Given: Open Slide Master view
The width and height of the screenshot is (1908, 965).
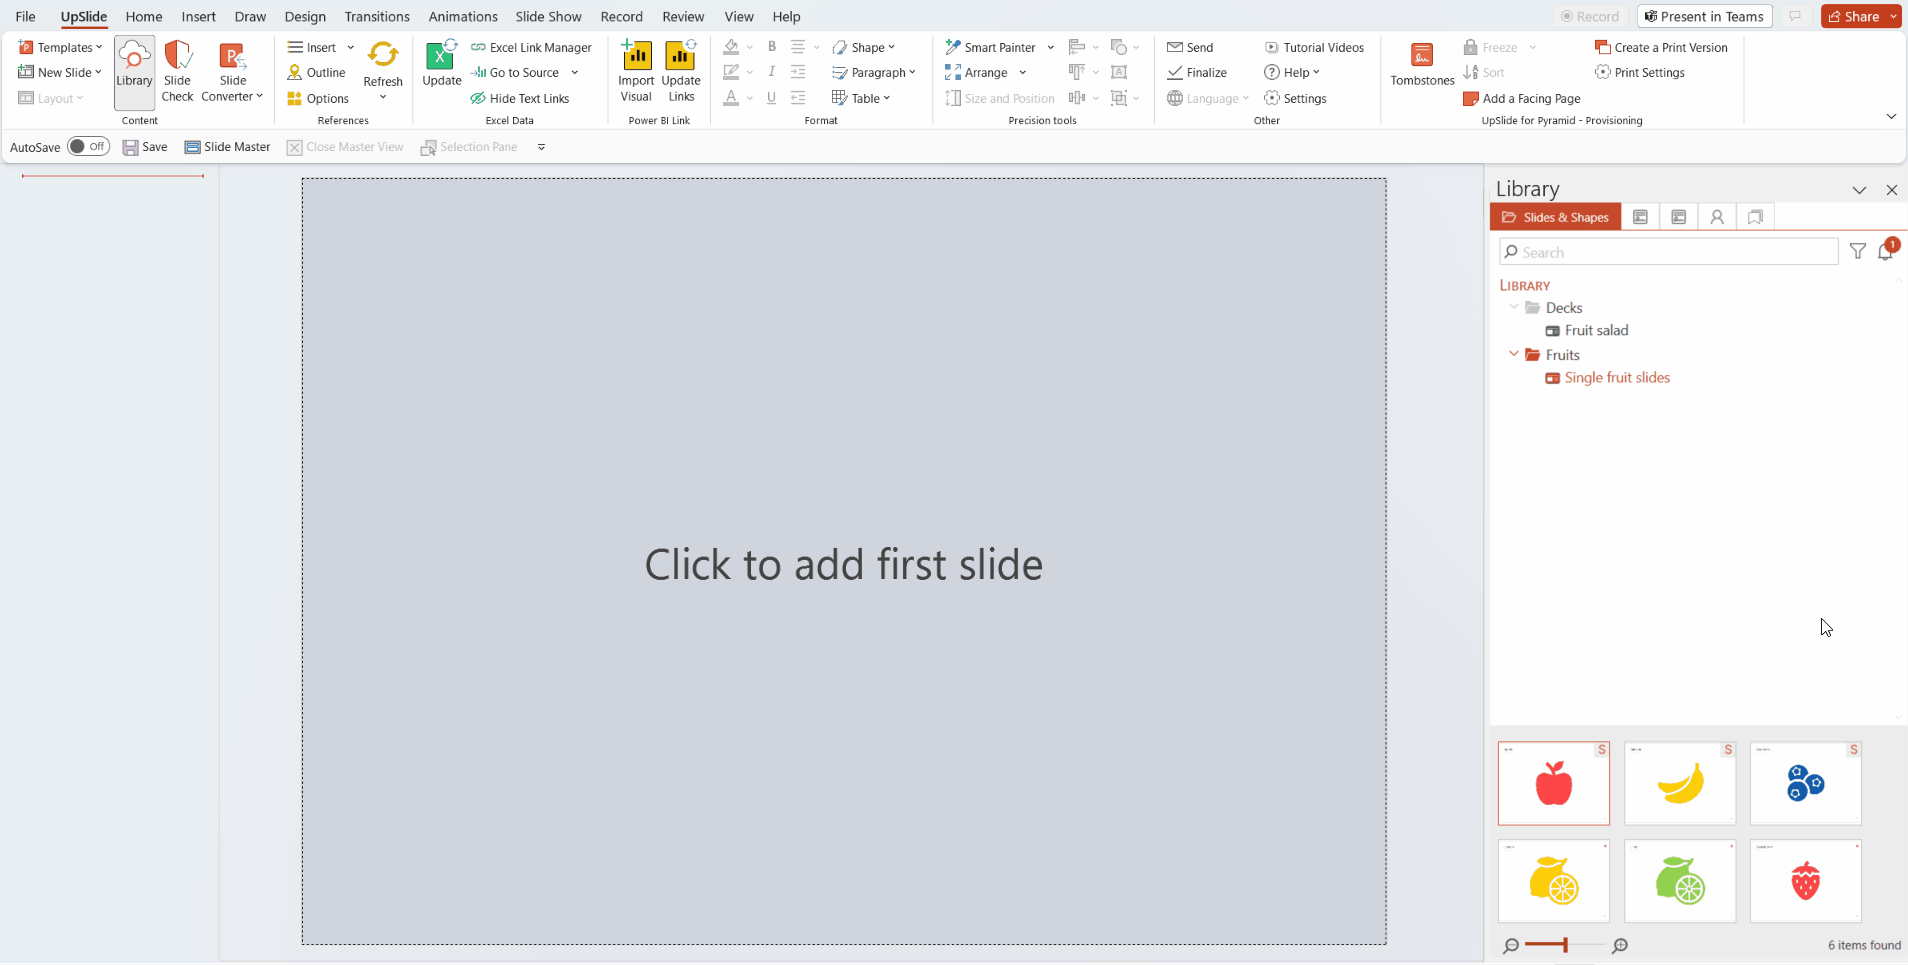Looking at the screenshot, I should click(227, 147).
